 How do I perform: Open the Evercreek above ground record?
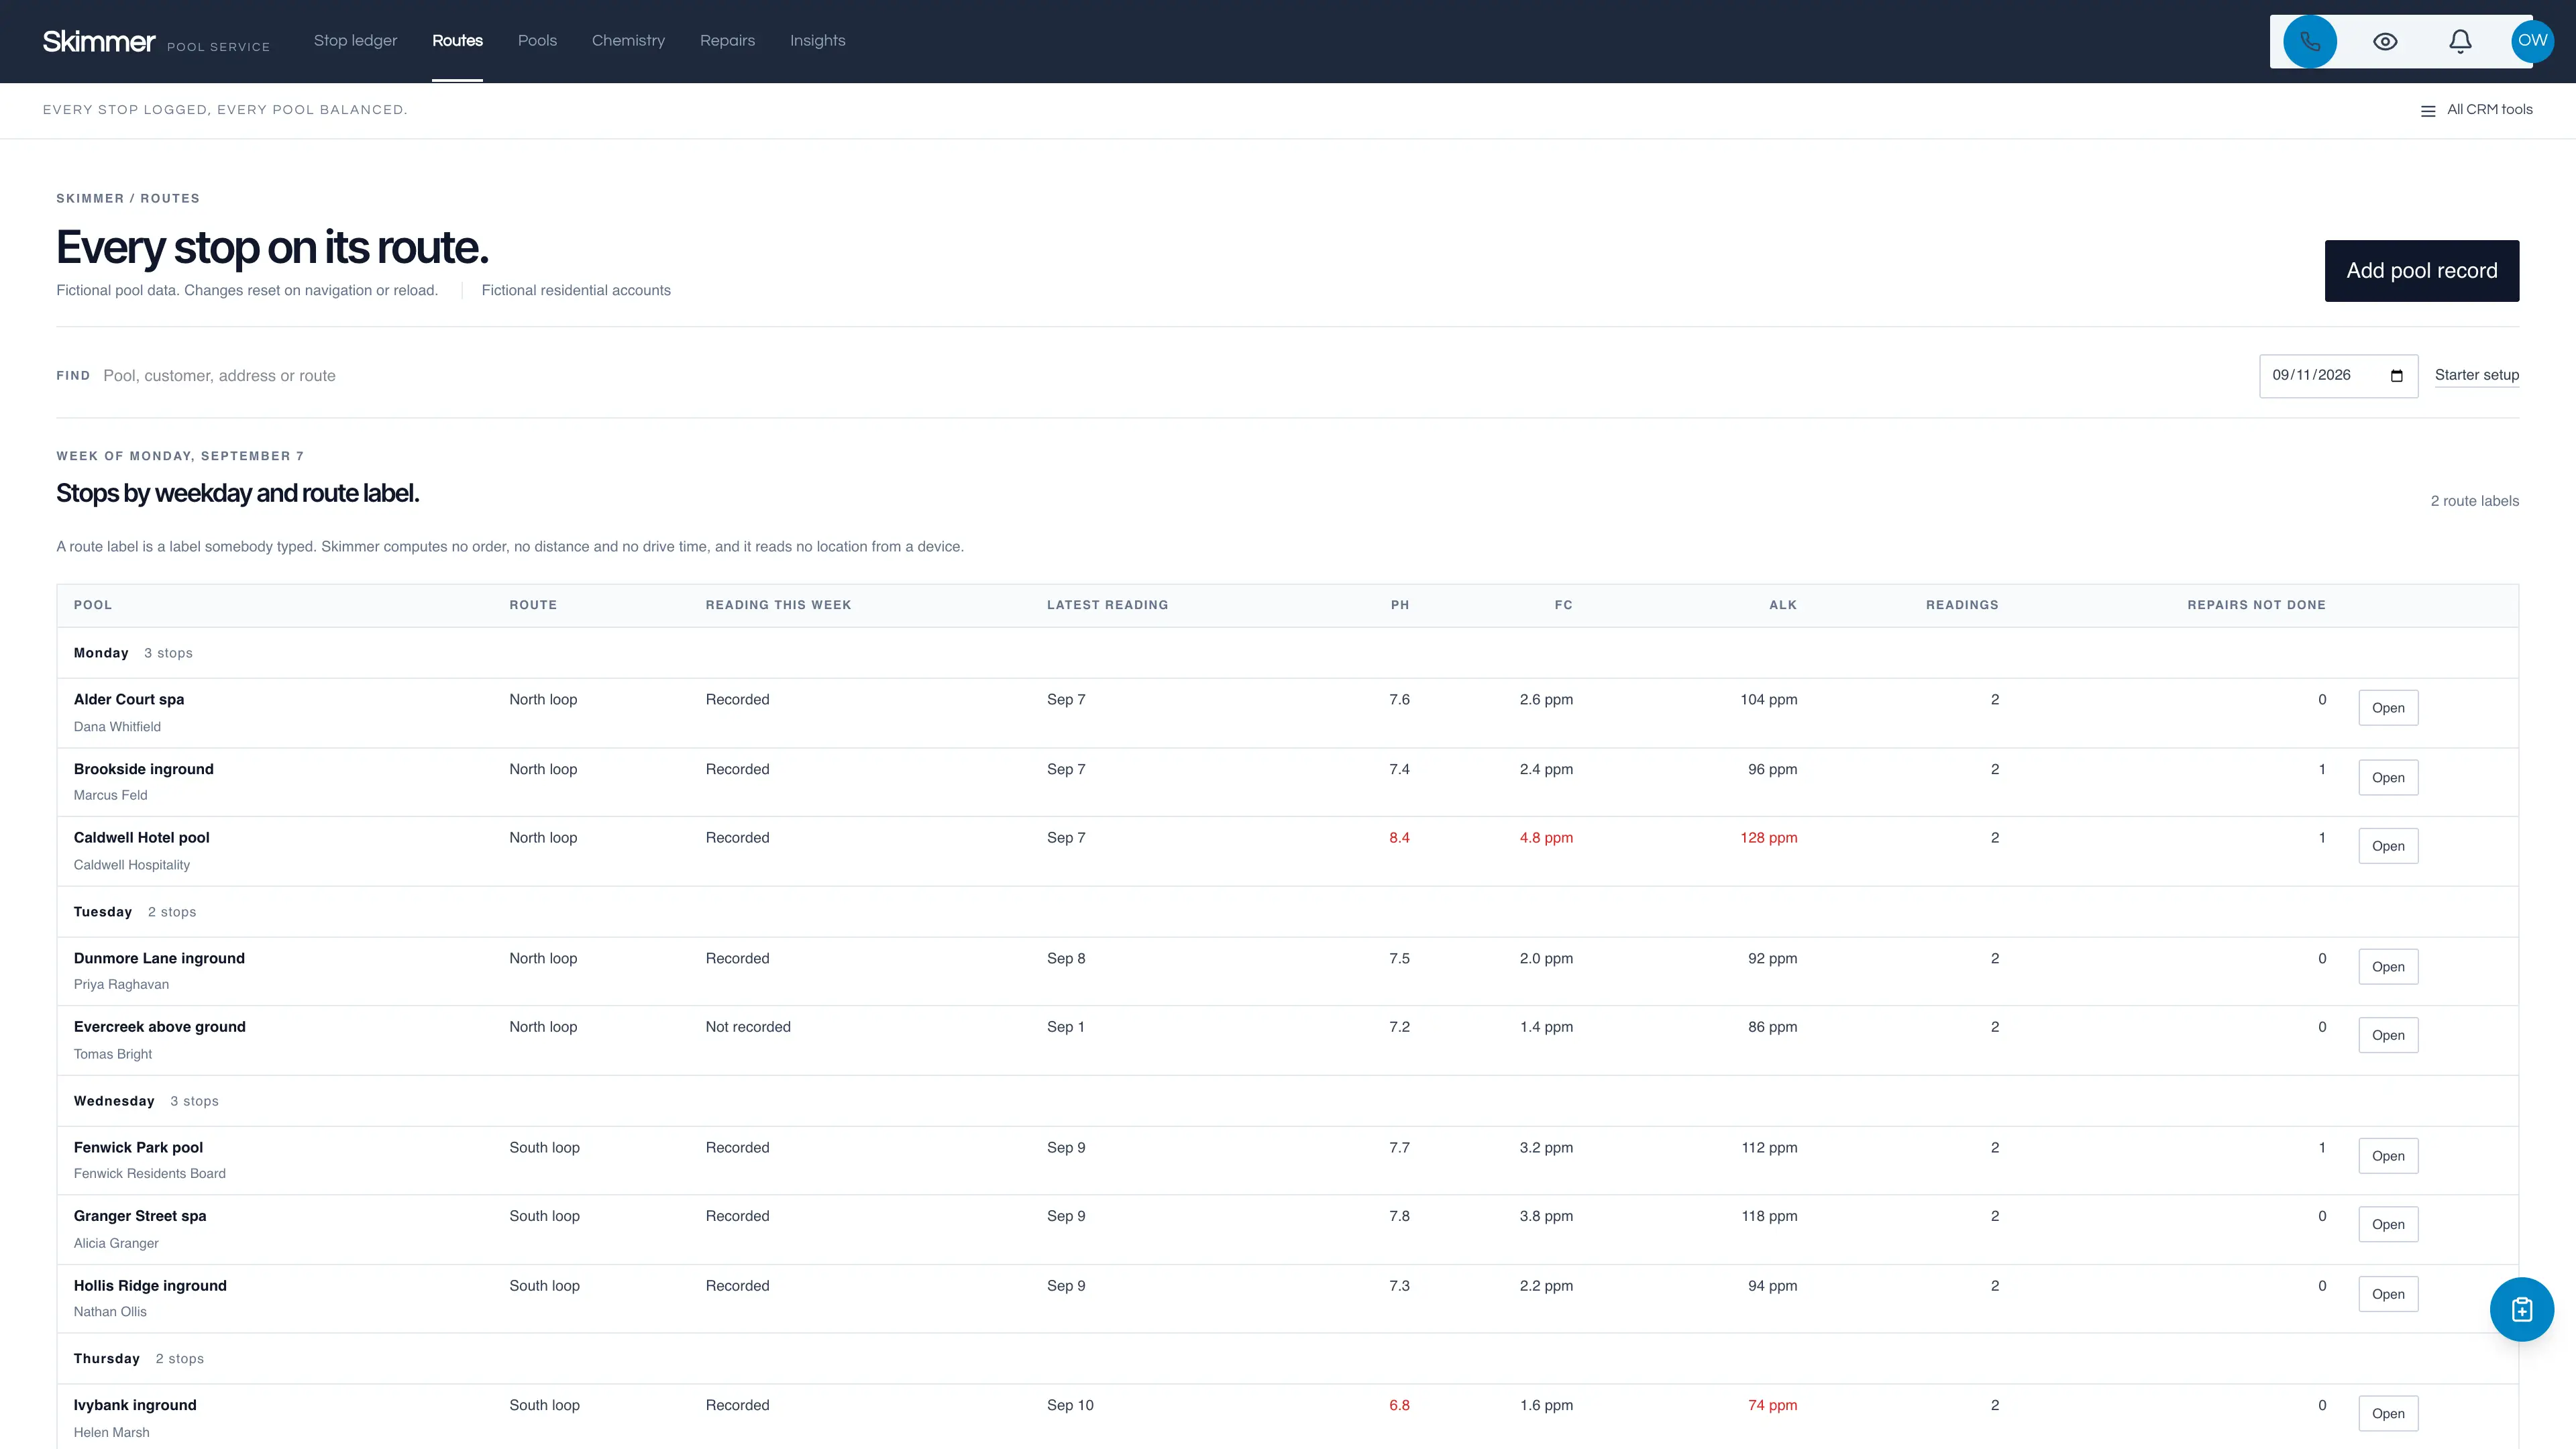(2387, 1035)
